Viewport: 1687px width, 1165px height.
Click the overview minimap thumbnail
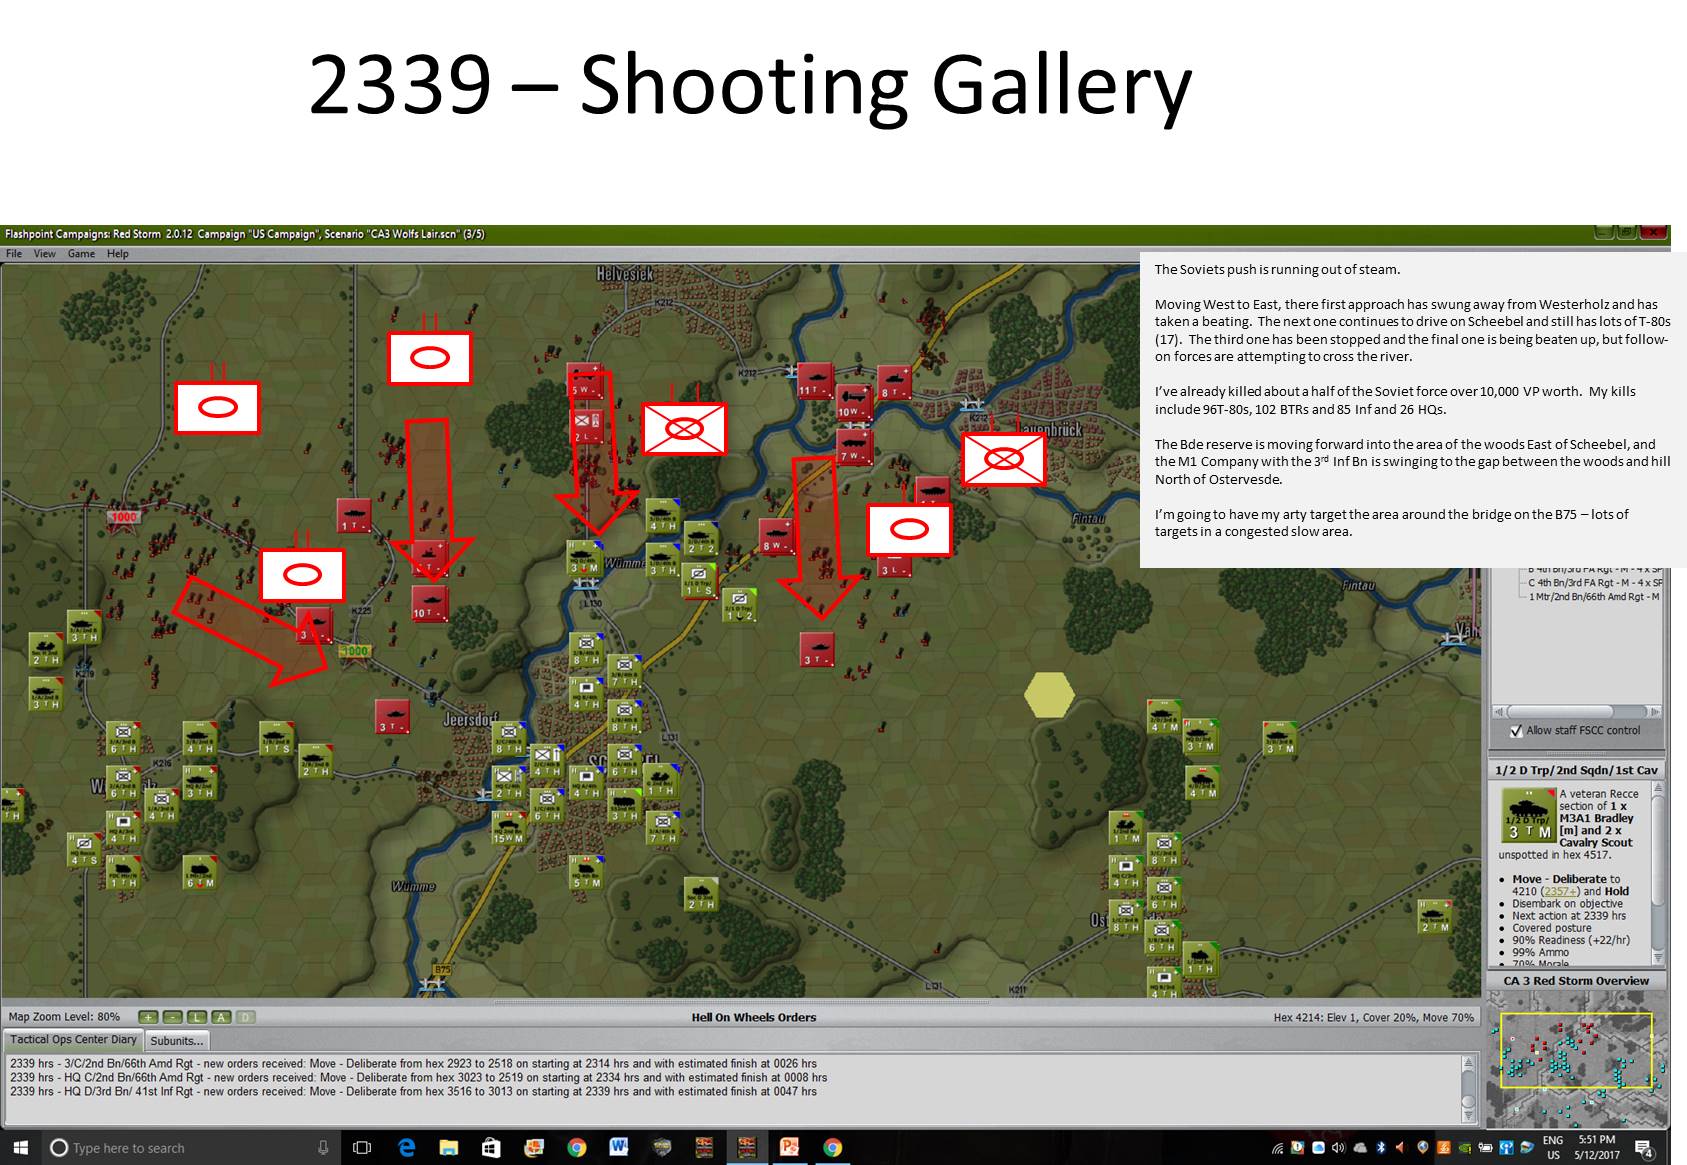click(1577, 1061)
